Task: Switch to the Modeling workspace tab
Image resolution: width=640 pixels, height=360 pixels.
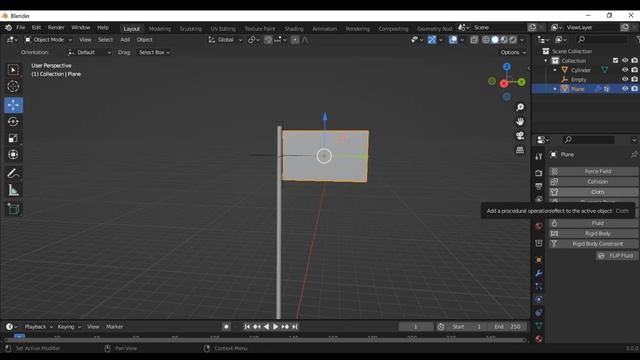Action: [x=160, y=29]
